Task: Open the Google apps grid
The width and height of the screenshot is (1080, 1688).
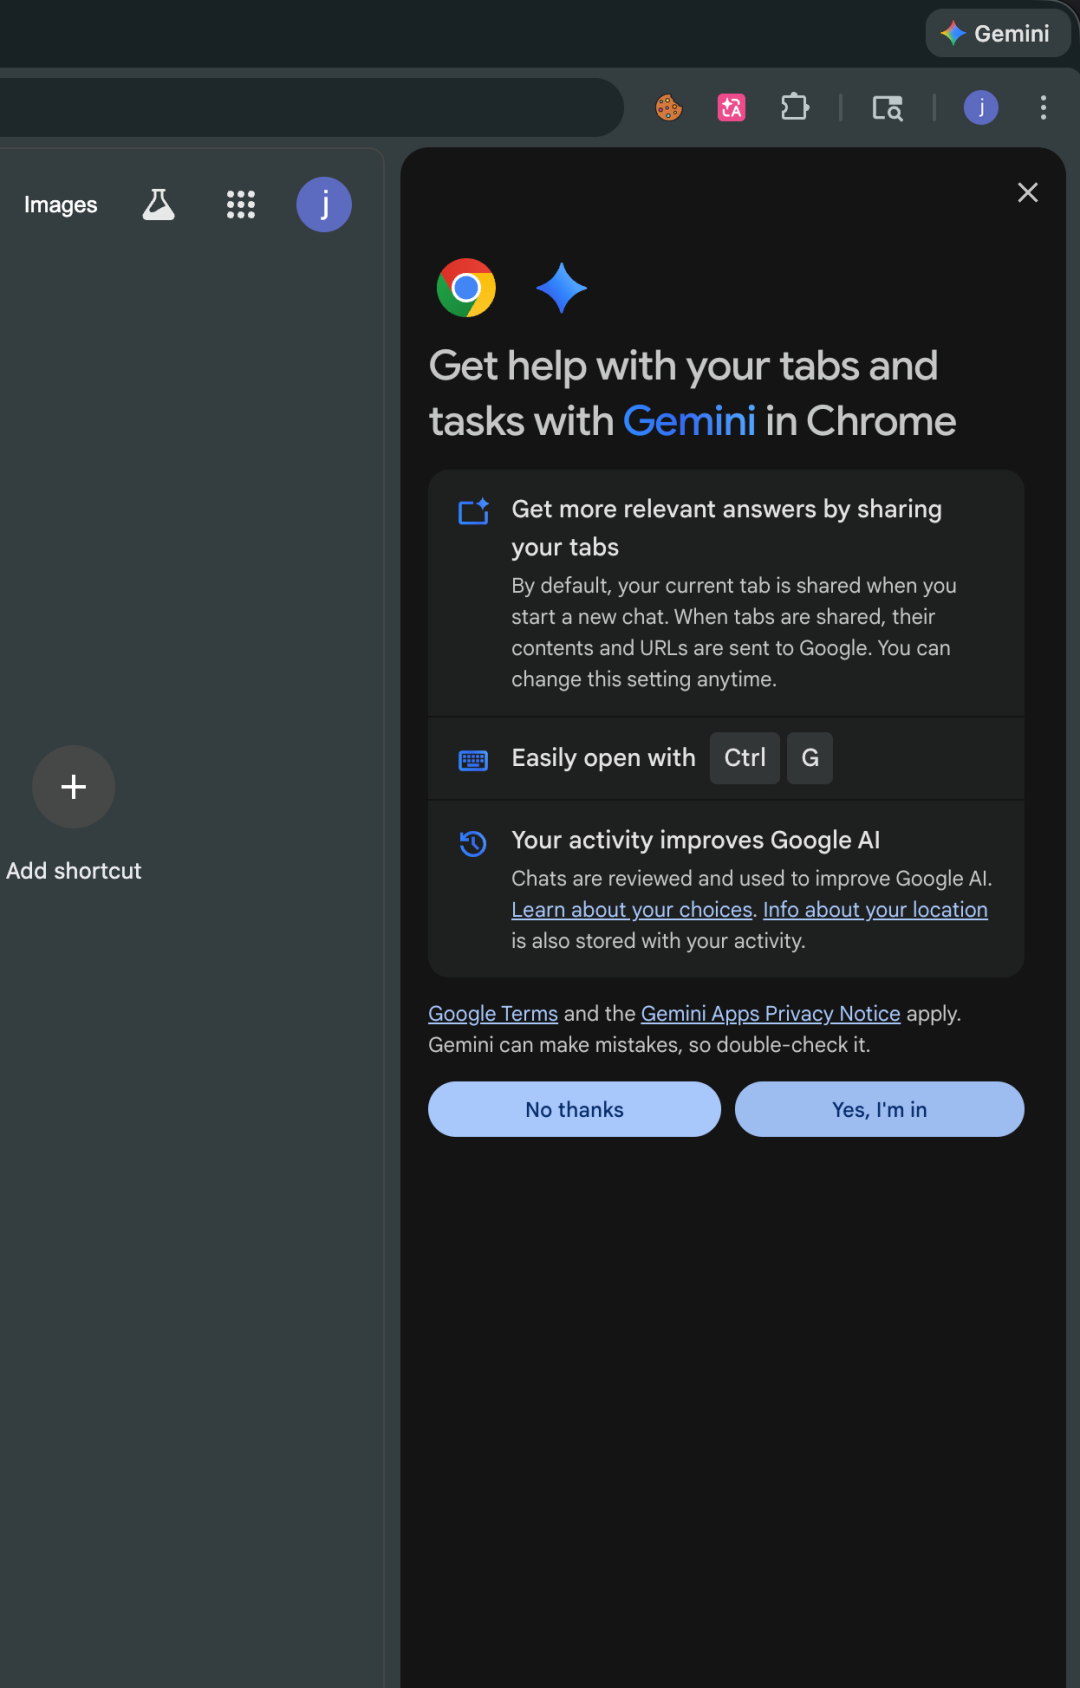Action: (240, 205)
